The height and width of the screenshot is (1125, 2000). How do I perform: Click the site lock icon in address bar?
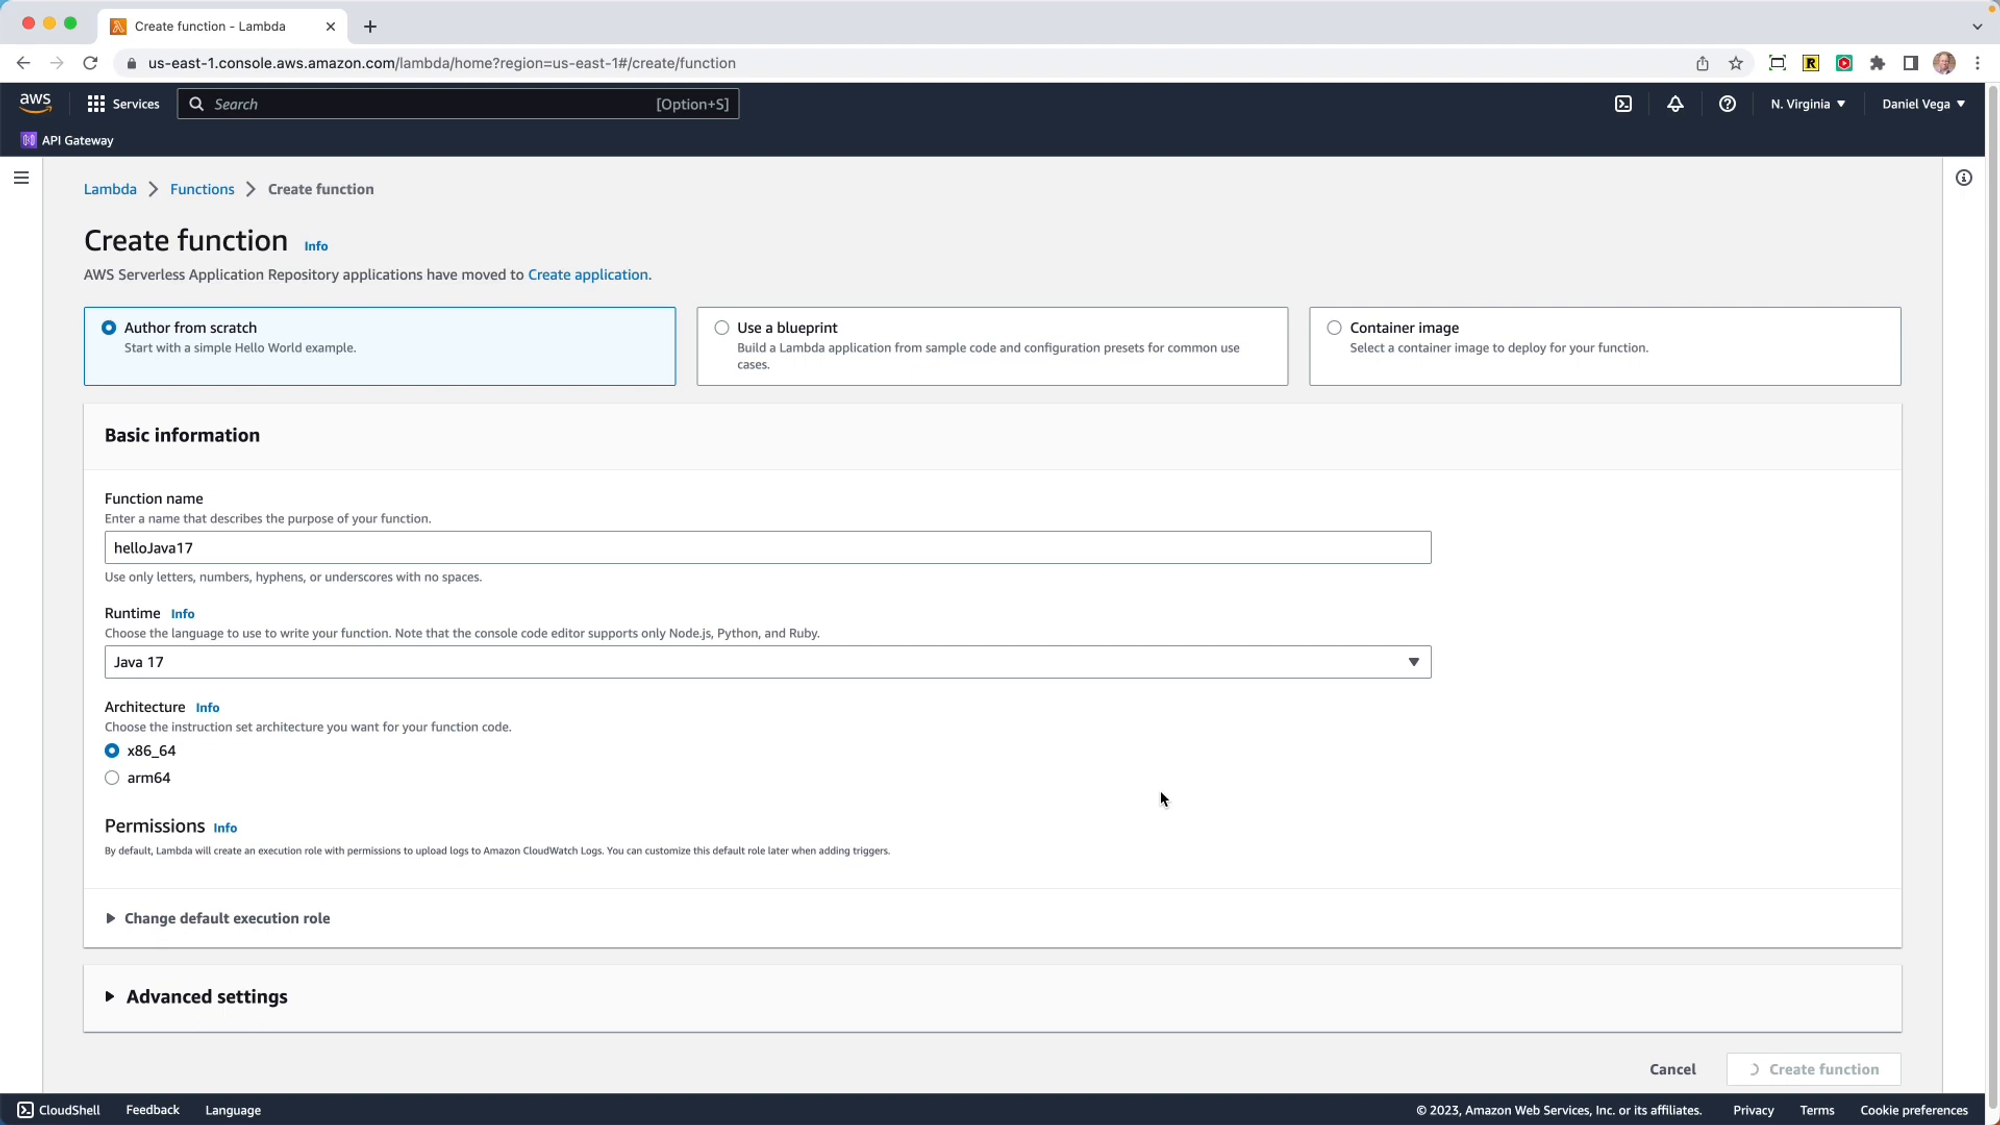[x=131, y=63]
